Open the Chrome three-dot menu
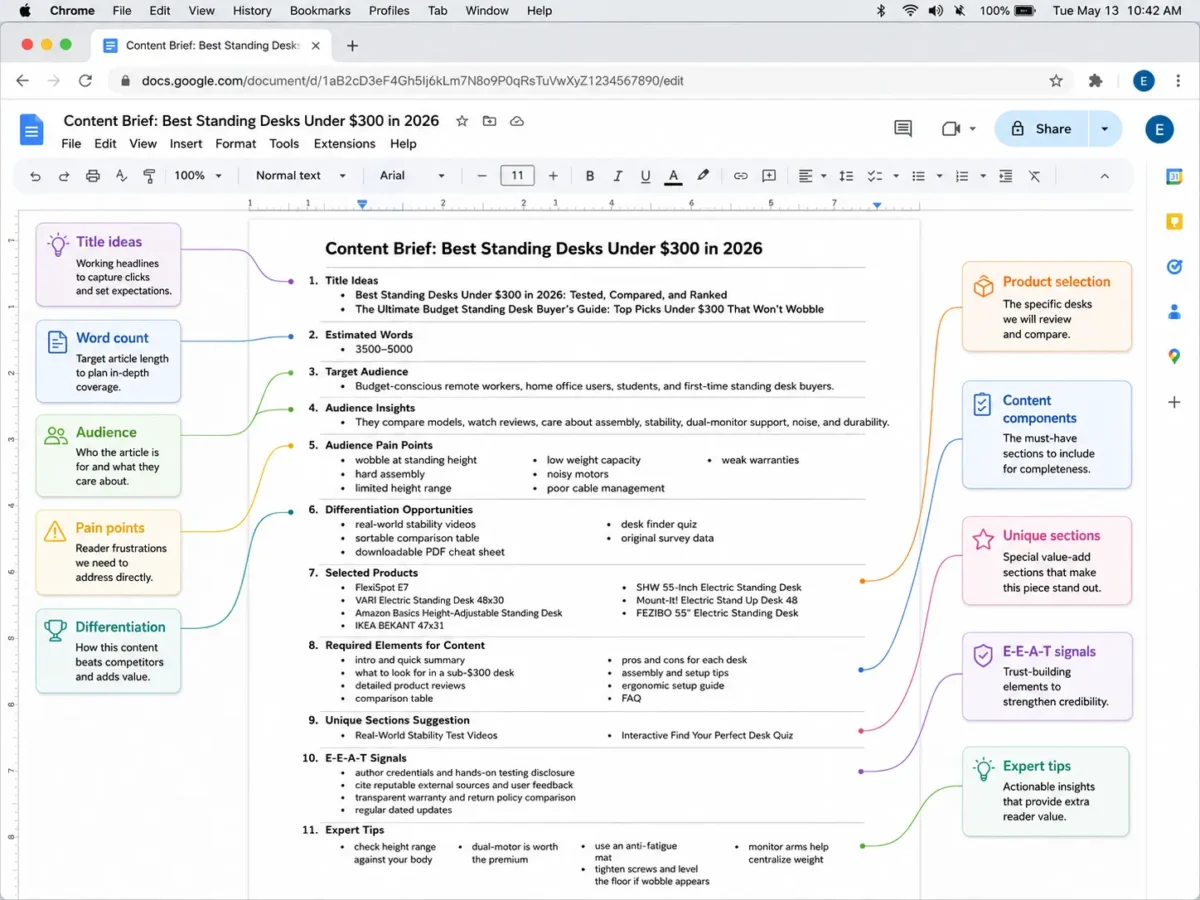This screenshot has height=900, width=1200. click(x=1177, y=81)
